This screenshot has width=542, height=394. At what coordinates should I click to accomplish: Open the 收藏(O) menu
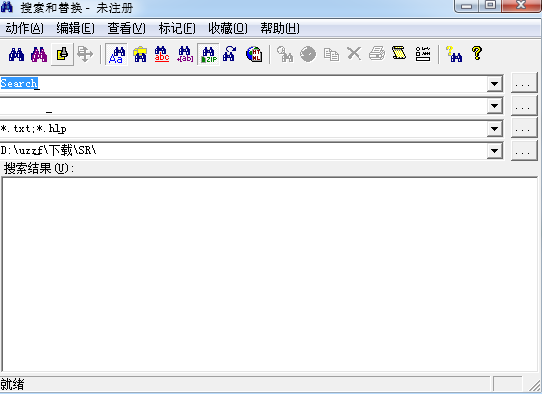[228, 28]
